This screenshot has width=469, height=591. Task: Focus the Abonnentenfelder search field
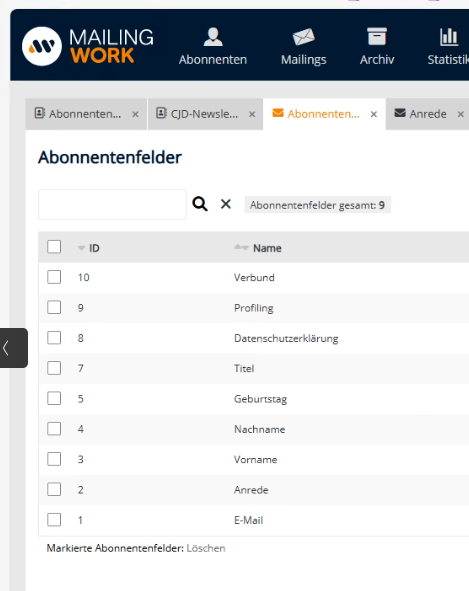click(x=112, y=204)
